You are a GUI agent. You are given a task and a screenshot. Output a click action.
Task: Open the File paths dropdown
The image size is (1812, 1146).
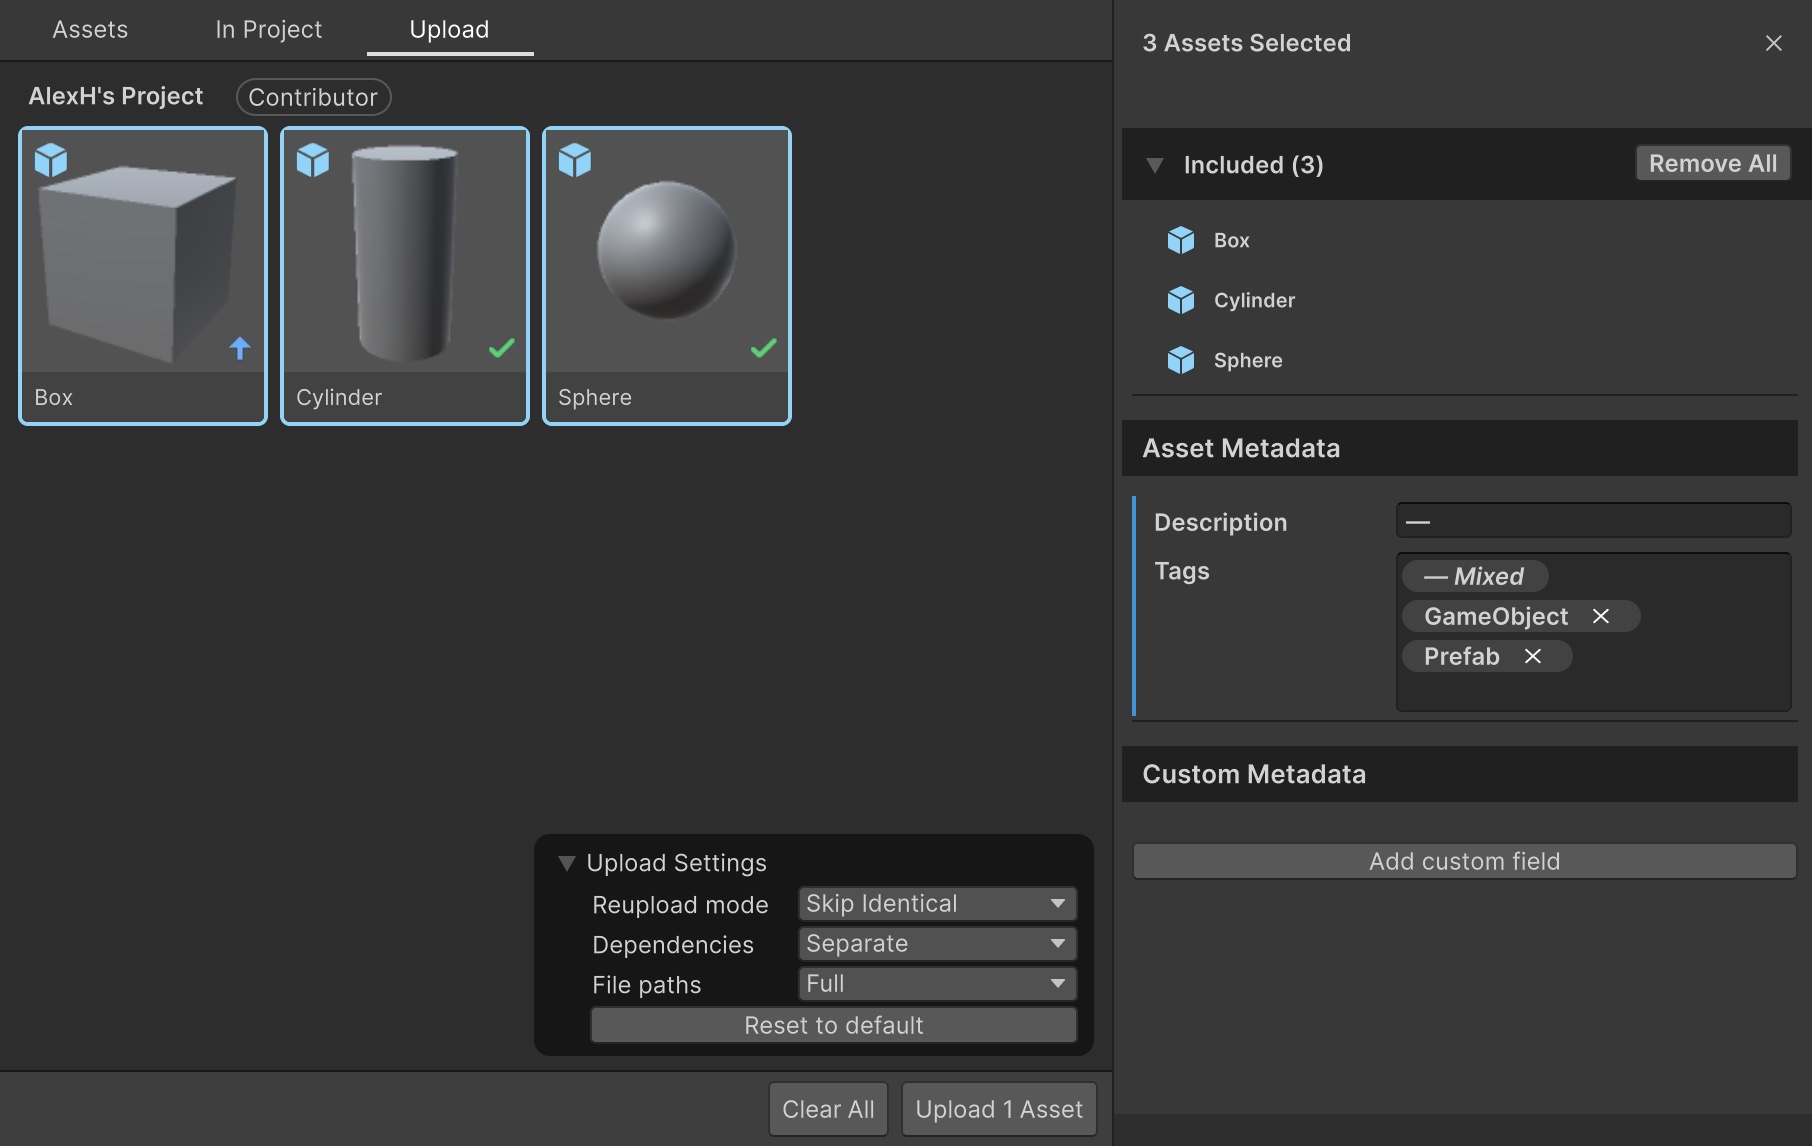pos(936,984)
